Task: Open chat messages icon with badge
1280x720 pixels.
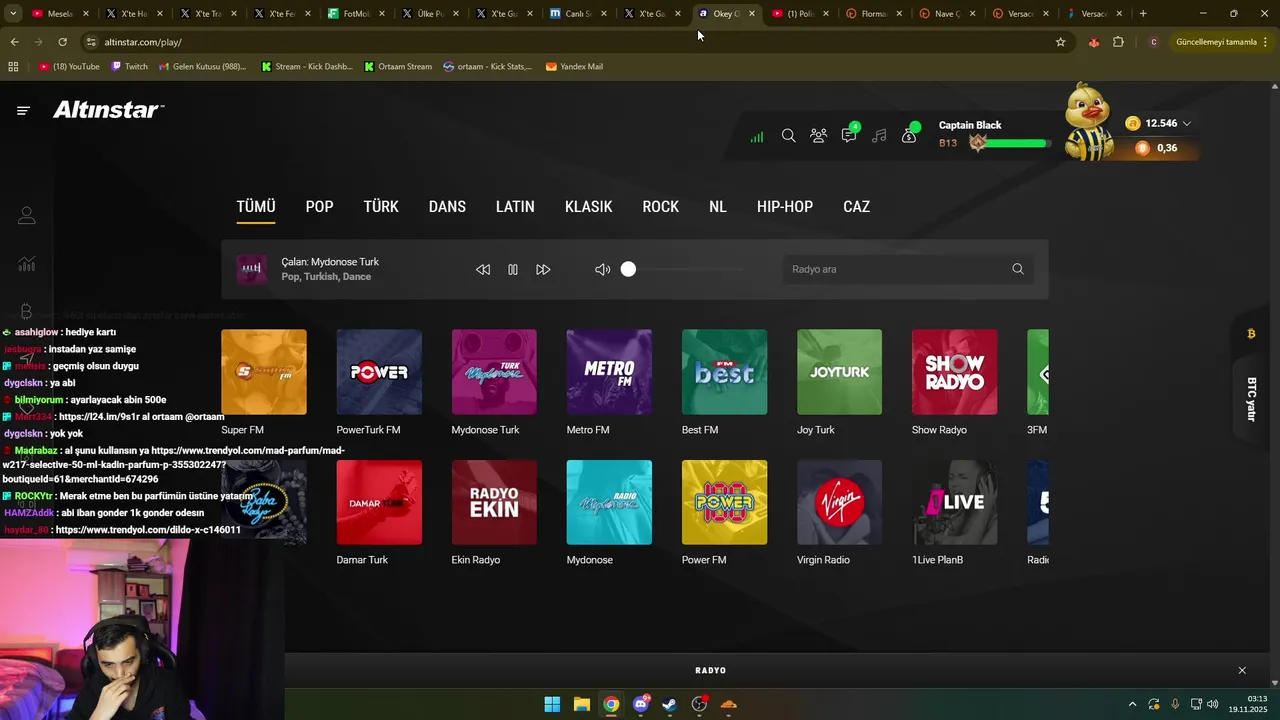Action: click(849, 134)
